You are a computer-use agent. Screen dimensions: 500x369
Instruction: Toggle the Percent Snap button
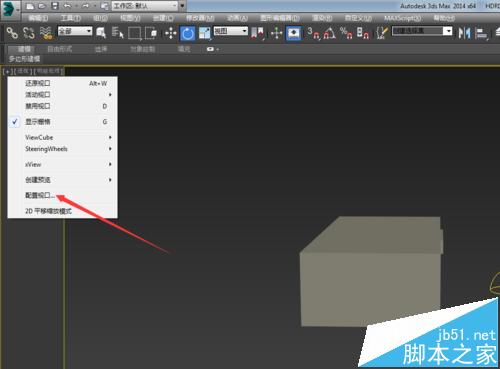346,33
